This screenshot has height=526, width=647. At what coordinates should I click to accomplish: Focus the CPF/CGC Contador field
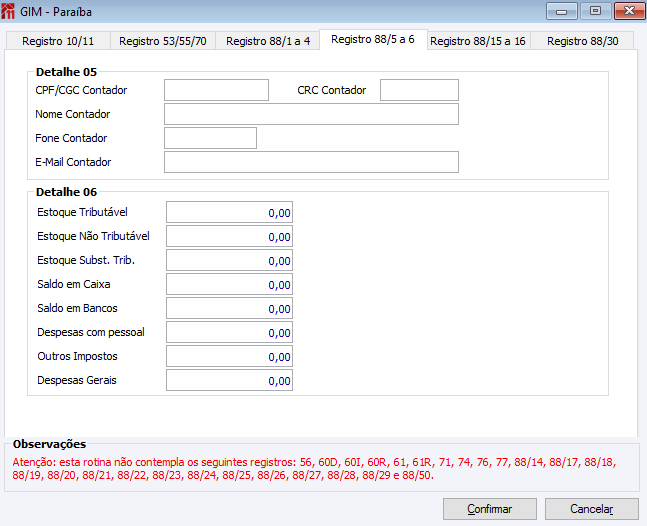pyautogui.click(x=216, y=90)
